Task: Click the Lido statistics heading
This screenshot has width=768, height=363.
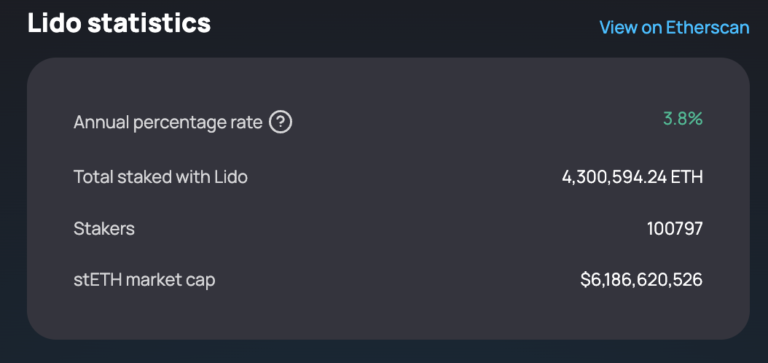Action: 119,23
